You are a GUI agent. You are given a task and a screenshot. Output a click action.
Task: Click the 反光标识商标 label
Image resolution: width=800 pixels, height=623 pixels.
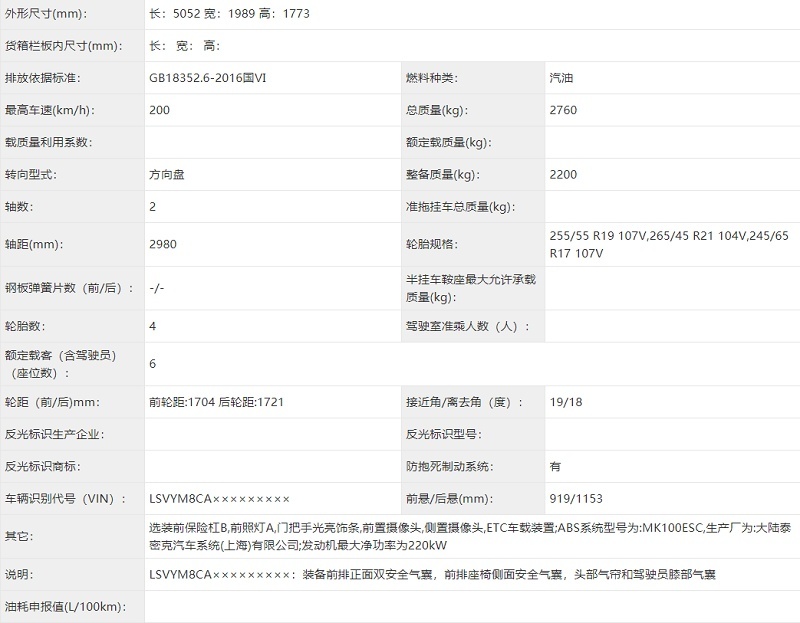pos(43,466)
